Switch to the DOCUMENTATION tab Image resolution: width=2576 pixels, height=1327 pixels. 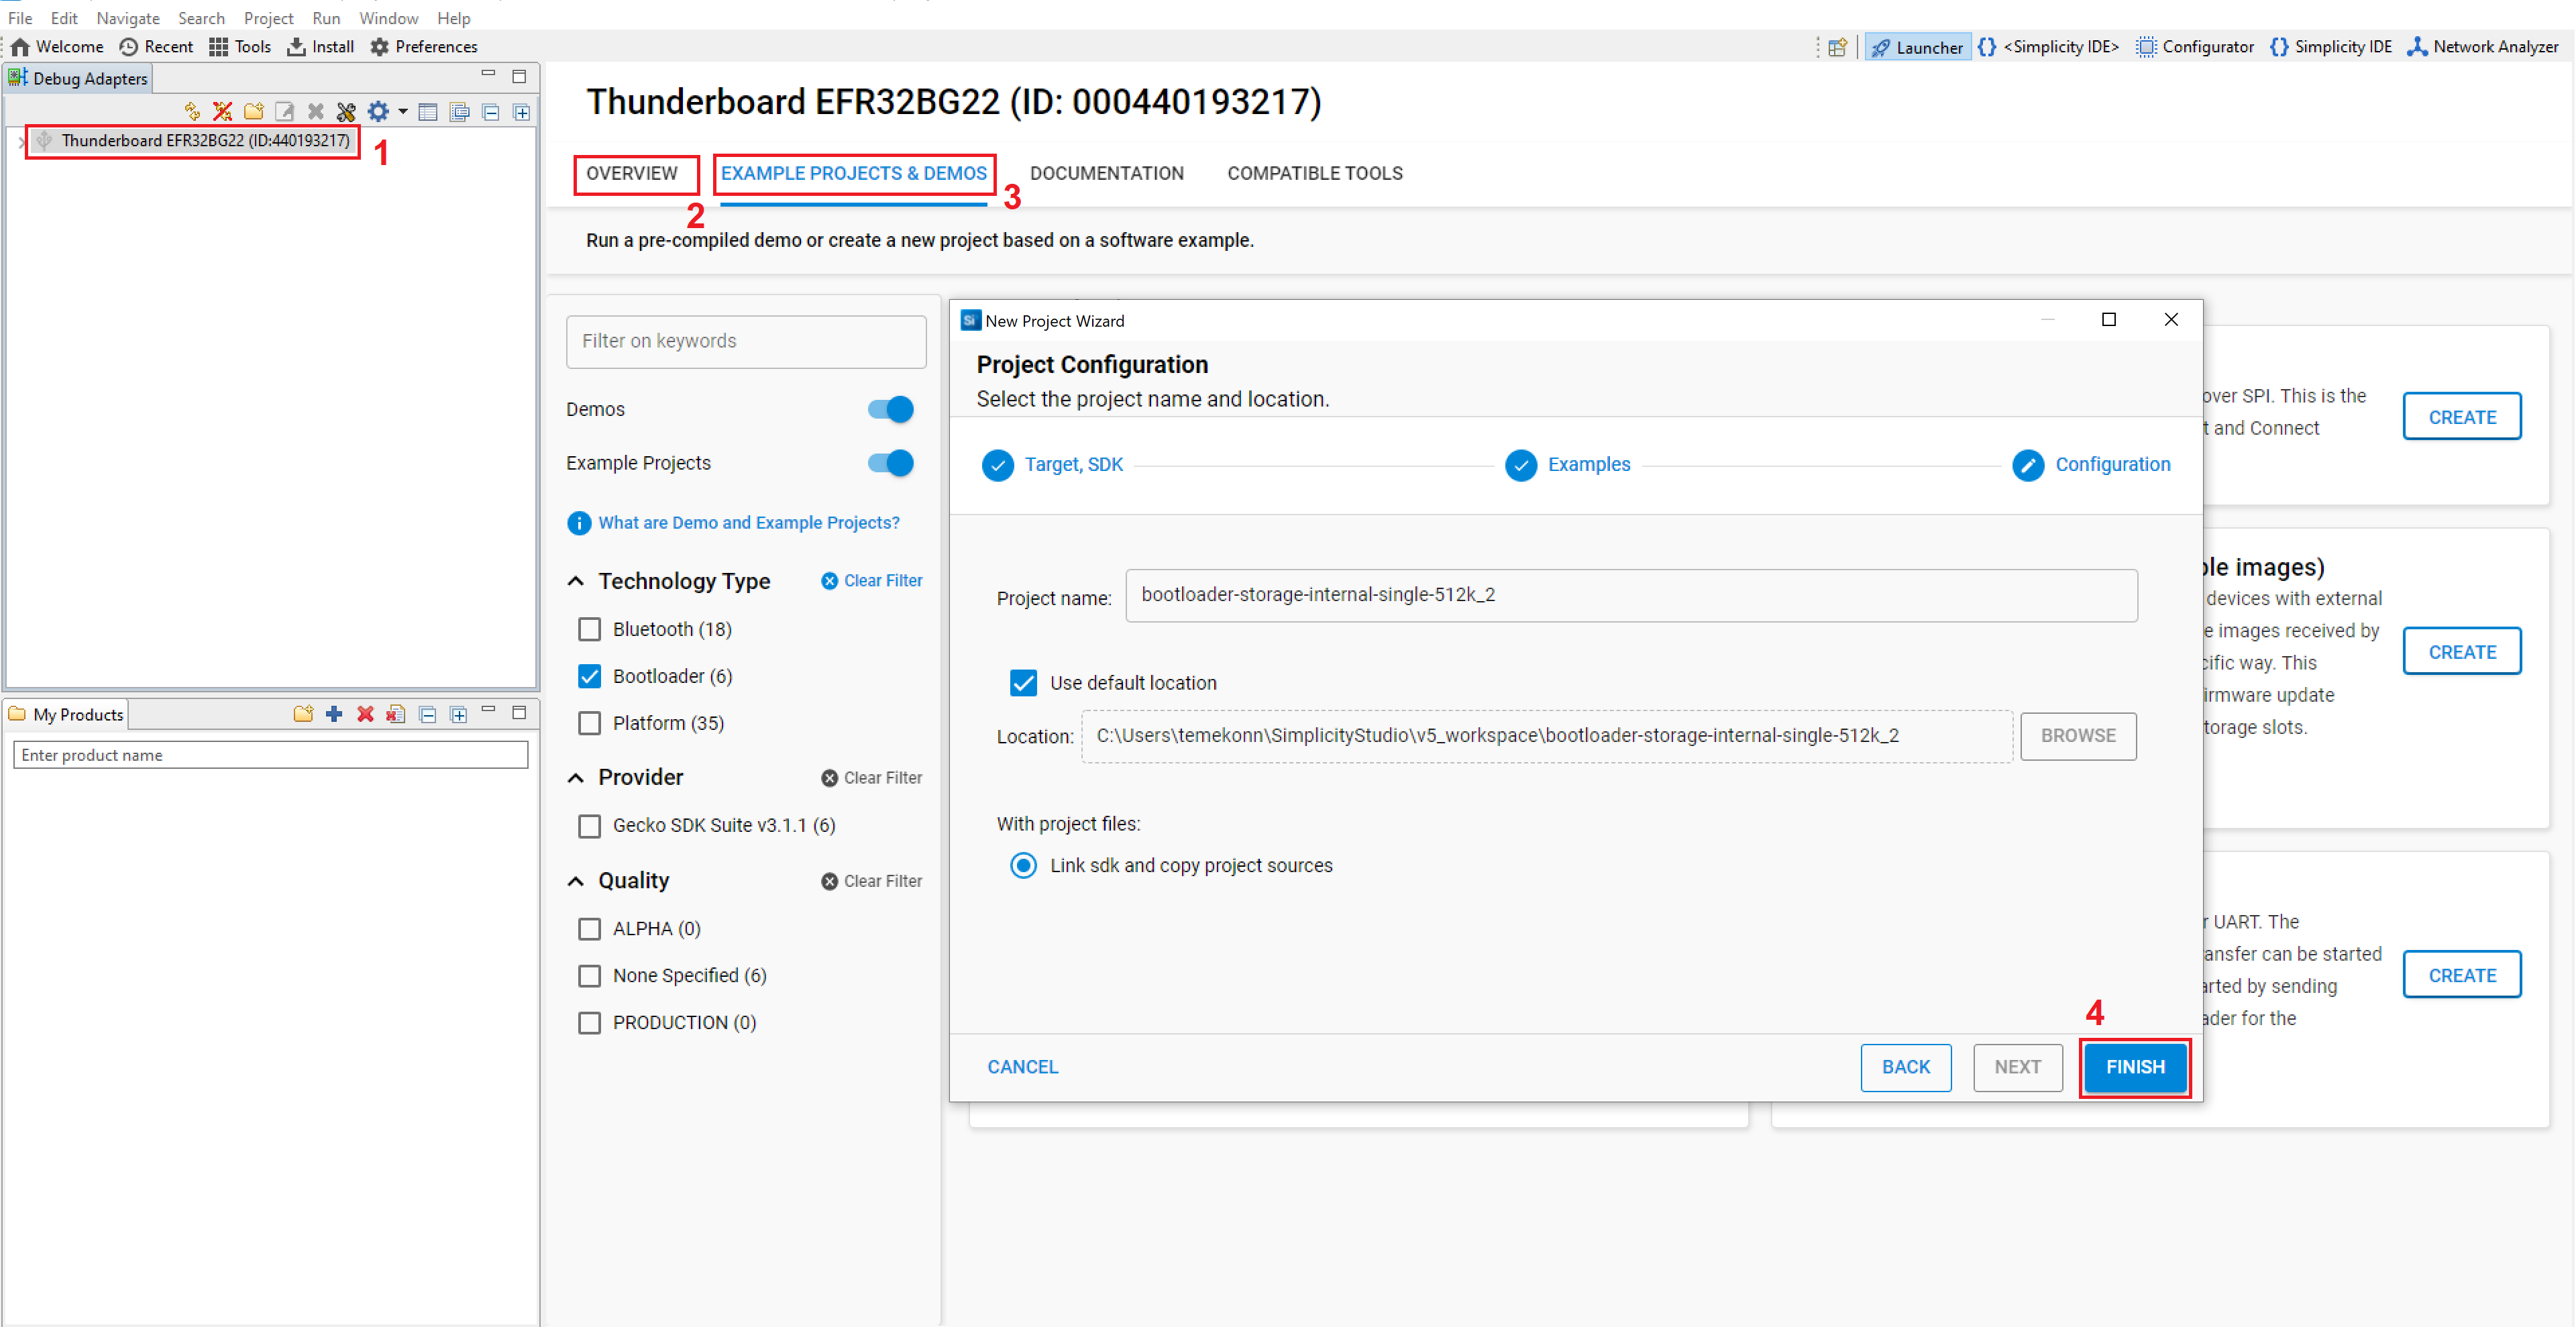(x=1107, y=172)
